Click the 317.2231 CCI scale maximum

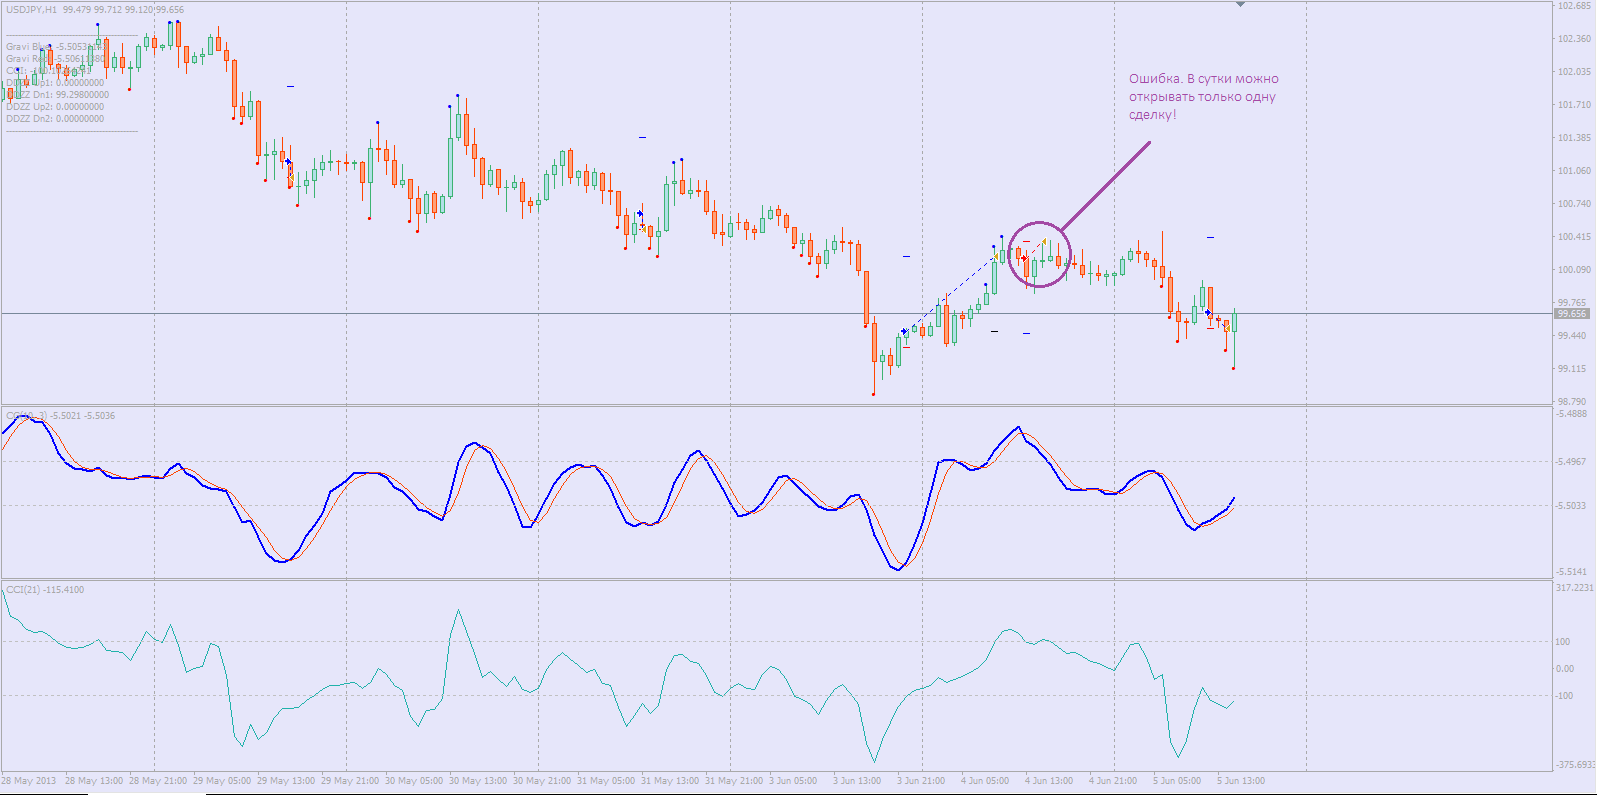pos(1575,588)
